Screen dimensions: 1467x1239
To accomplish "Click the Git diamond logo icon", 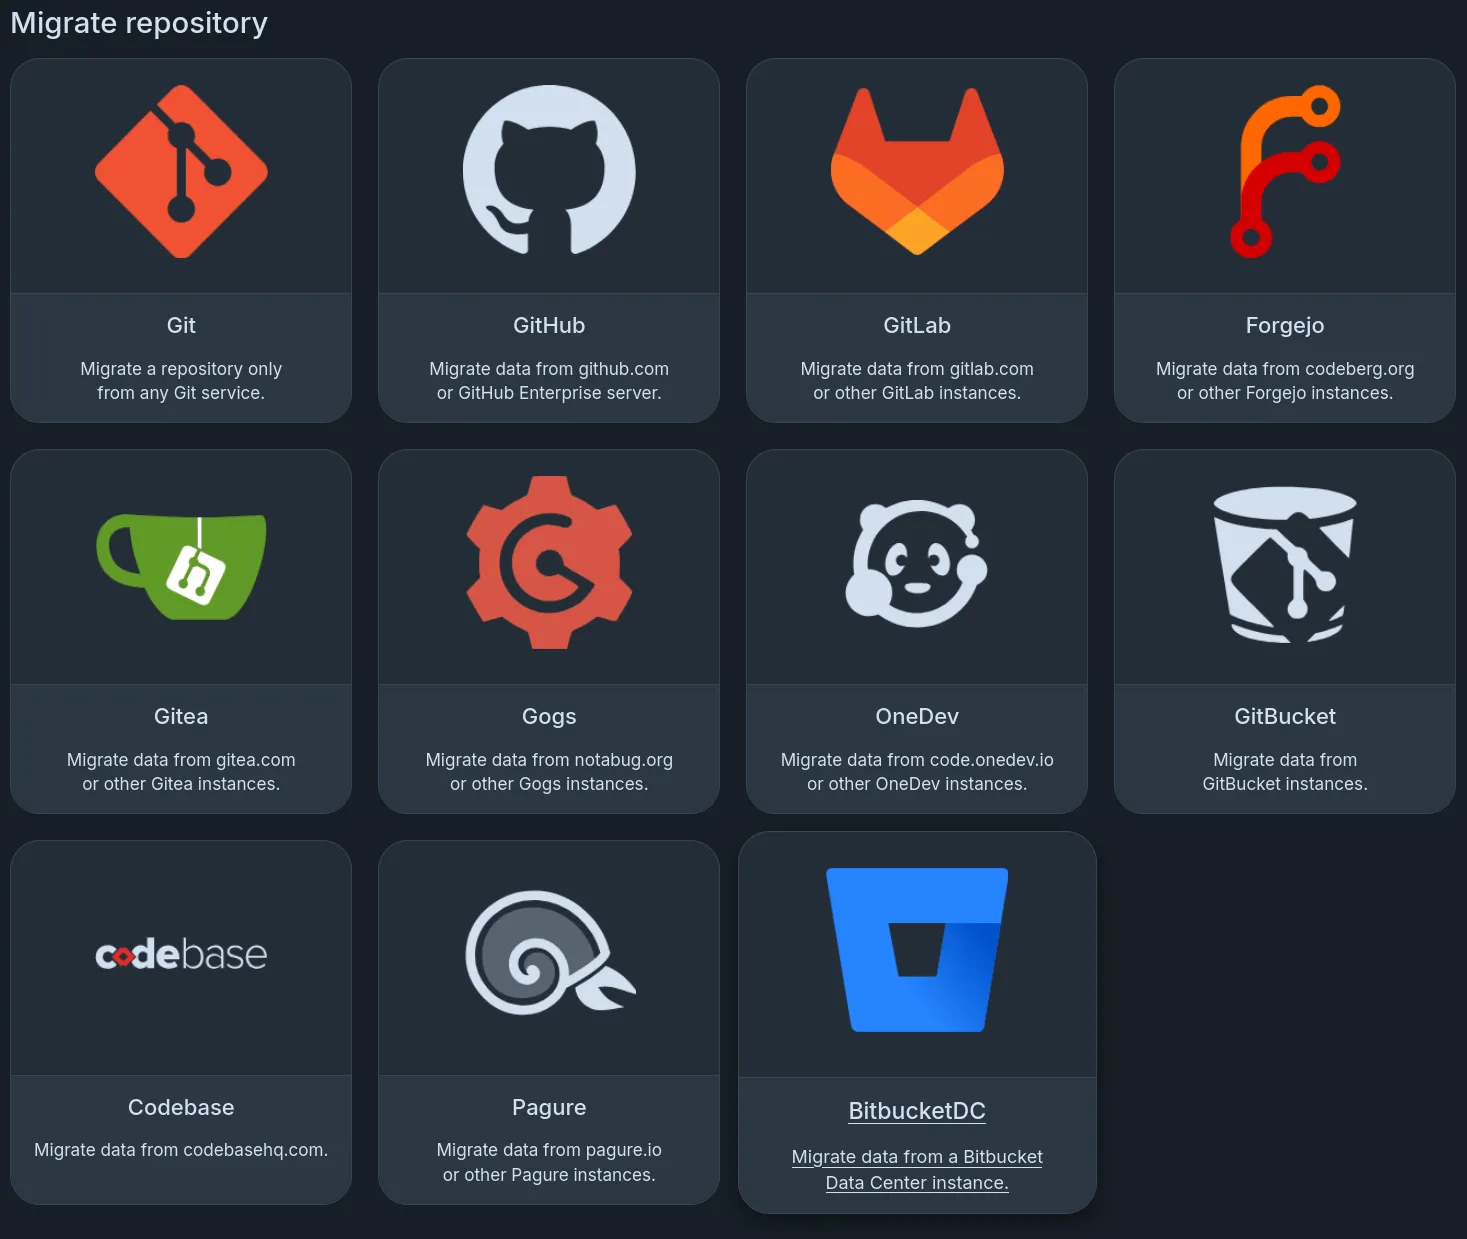I will pyautogui.click(x=181, y=171).
